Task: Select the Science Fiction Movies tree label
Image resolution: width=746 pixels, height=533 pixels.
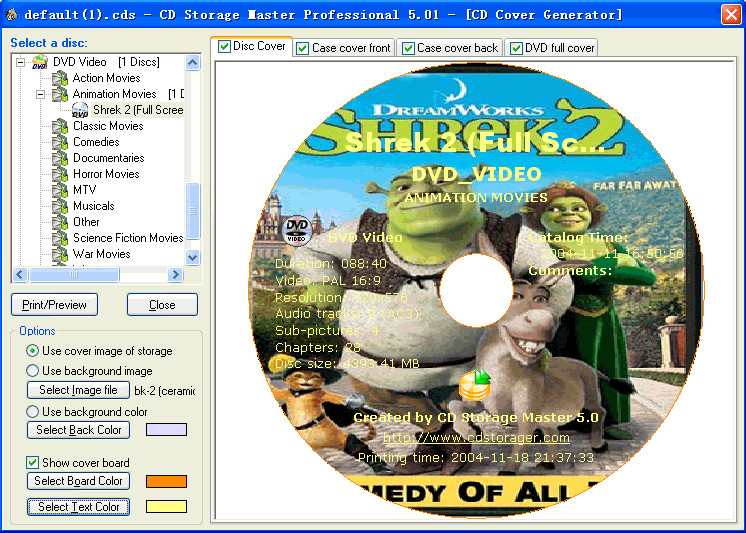Action: [x=128, y=238]
